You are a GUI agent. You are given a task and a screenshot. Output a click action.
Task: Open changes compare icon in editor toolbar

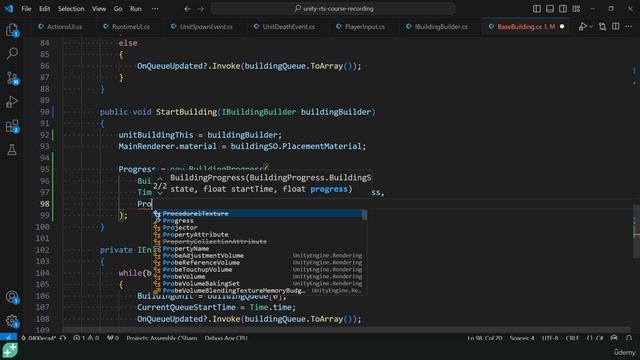pos(602,27)
